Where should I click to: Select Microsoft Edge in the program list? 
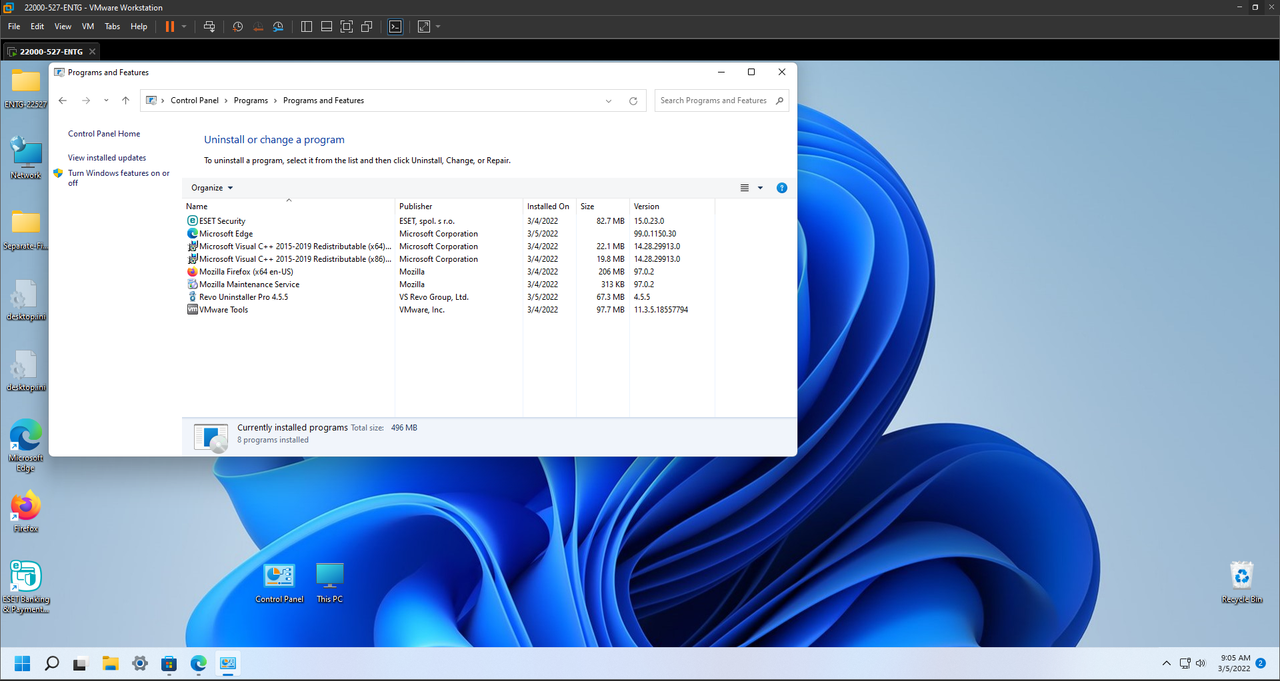click(x=449, y=234)
